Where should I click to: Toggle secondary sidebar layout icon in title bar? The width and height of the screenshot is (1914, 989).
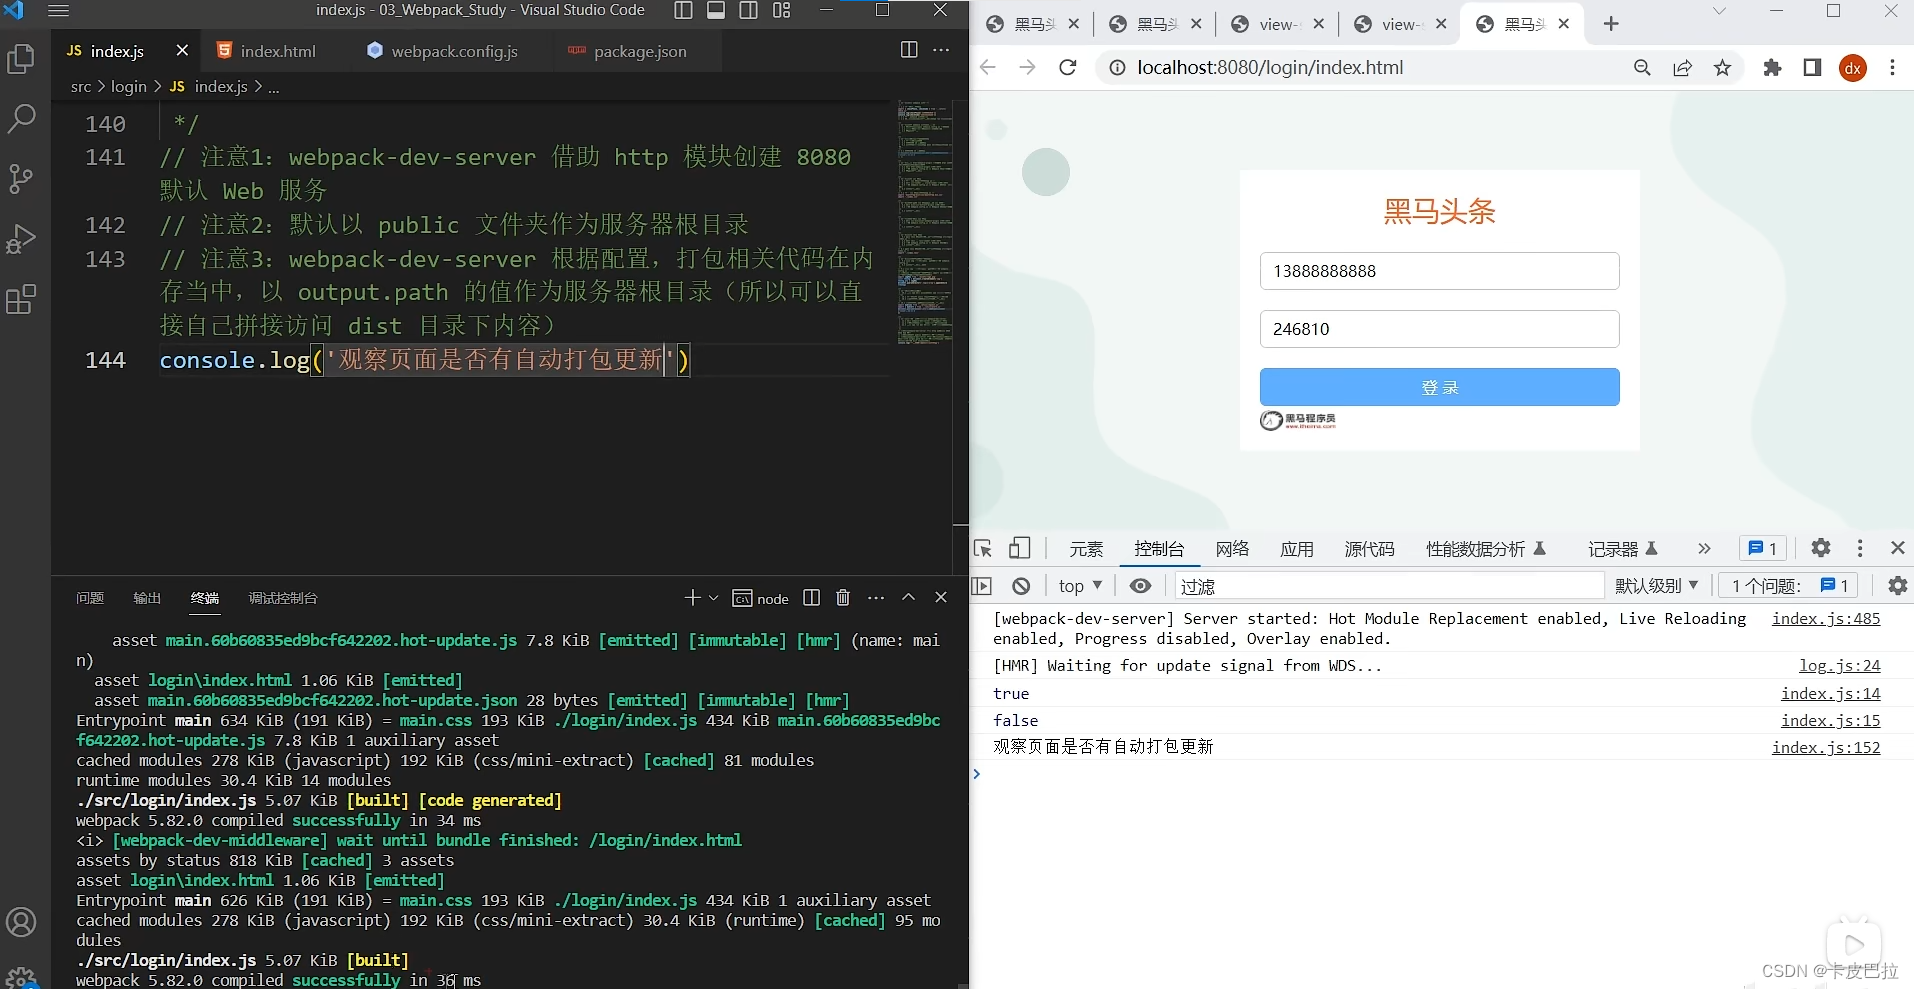pos(749,11)
